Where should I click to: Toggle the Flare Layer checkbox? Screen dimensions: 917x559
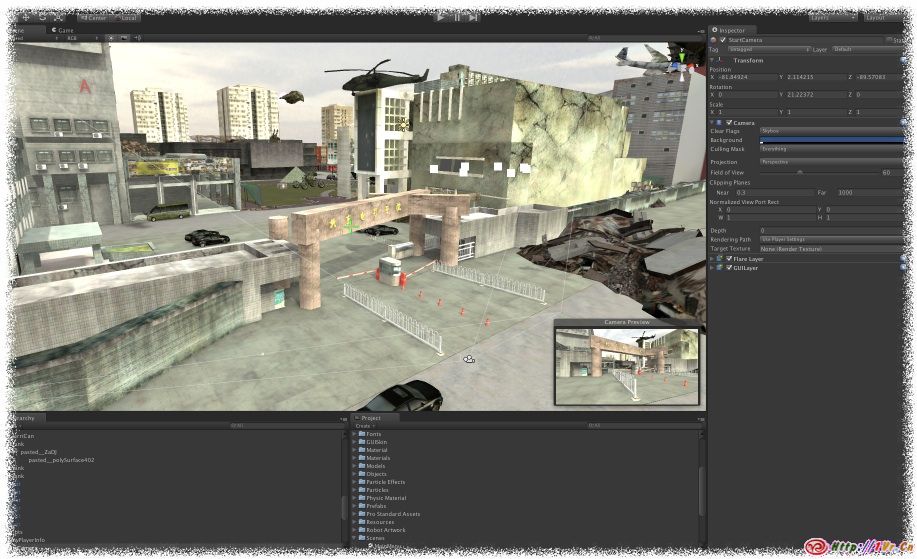click(x=730, y=258)
